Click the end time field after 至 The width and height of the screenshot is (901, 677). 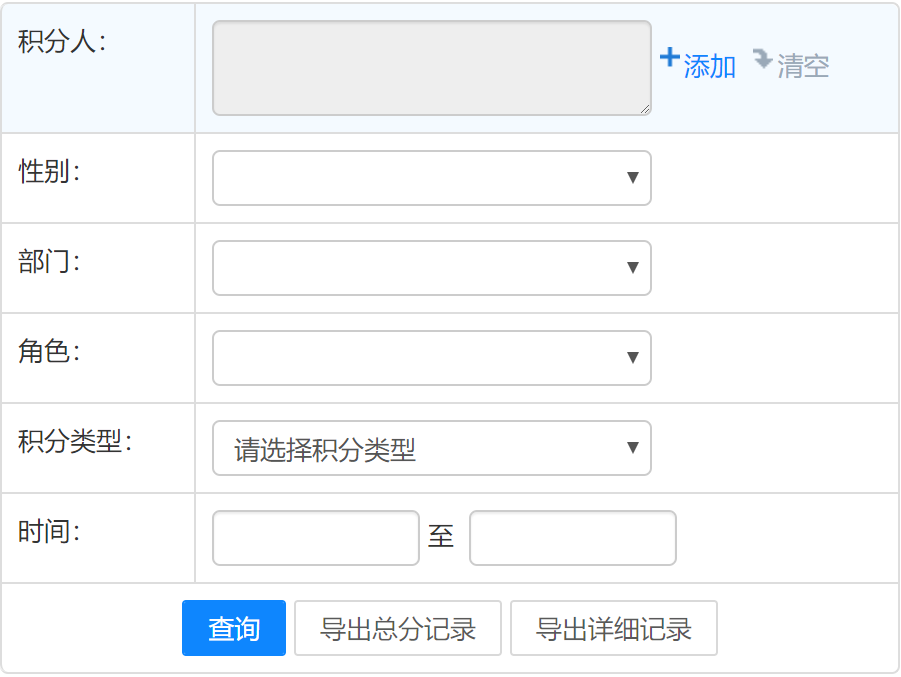click(573, 538)
